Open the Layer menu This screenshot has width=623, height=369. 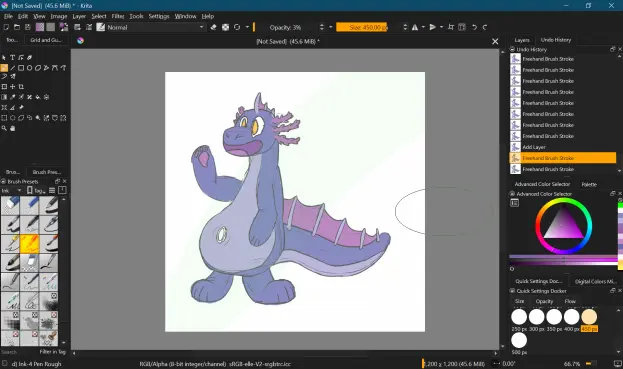pyautogui.click(x=79, y=16)
